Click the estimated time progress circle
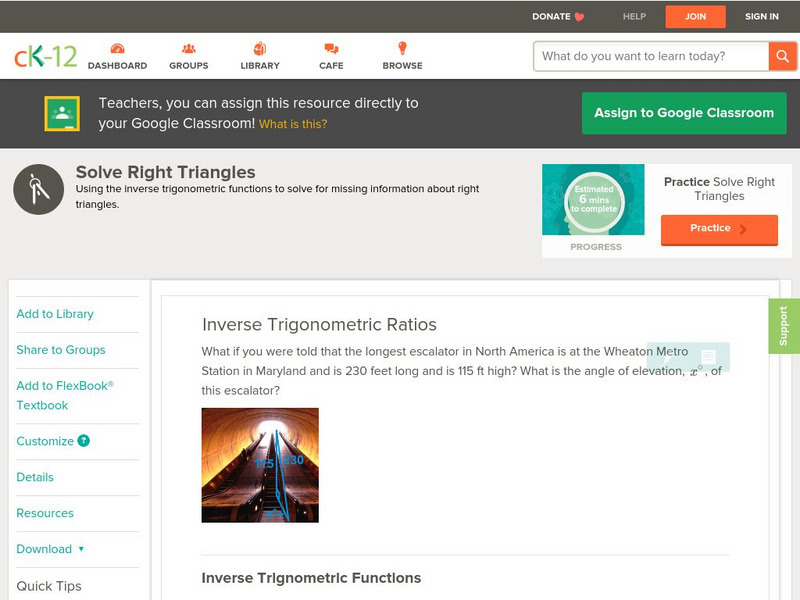800x600 pixels. [x=595, y=200]
